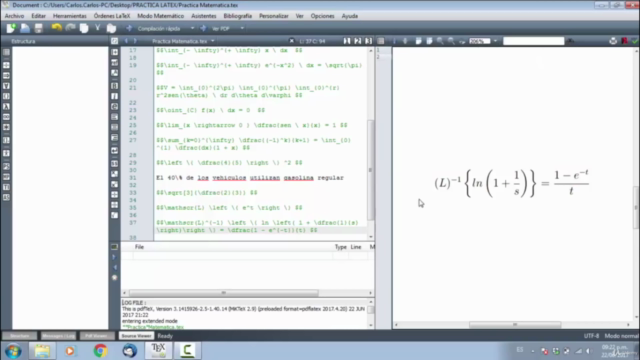Image resolution: width=640 pixels, height=360 pixels.
Task: Click the Cut scissors icon
Action: point(98,28)
